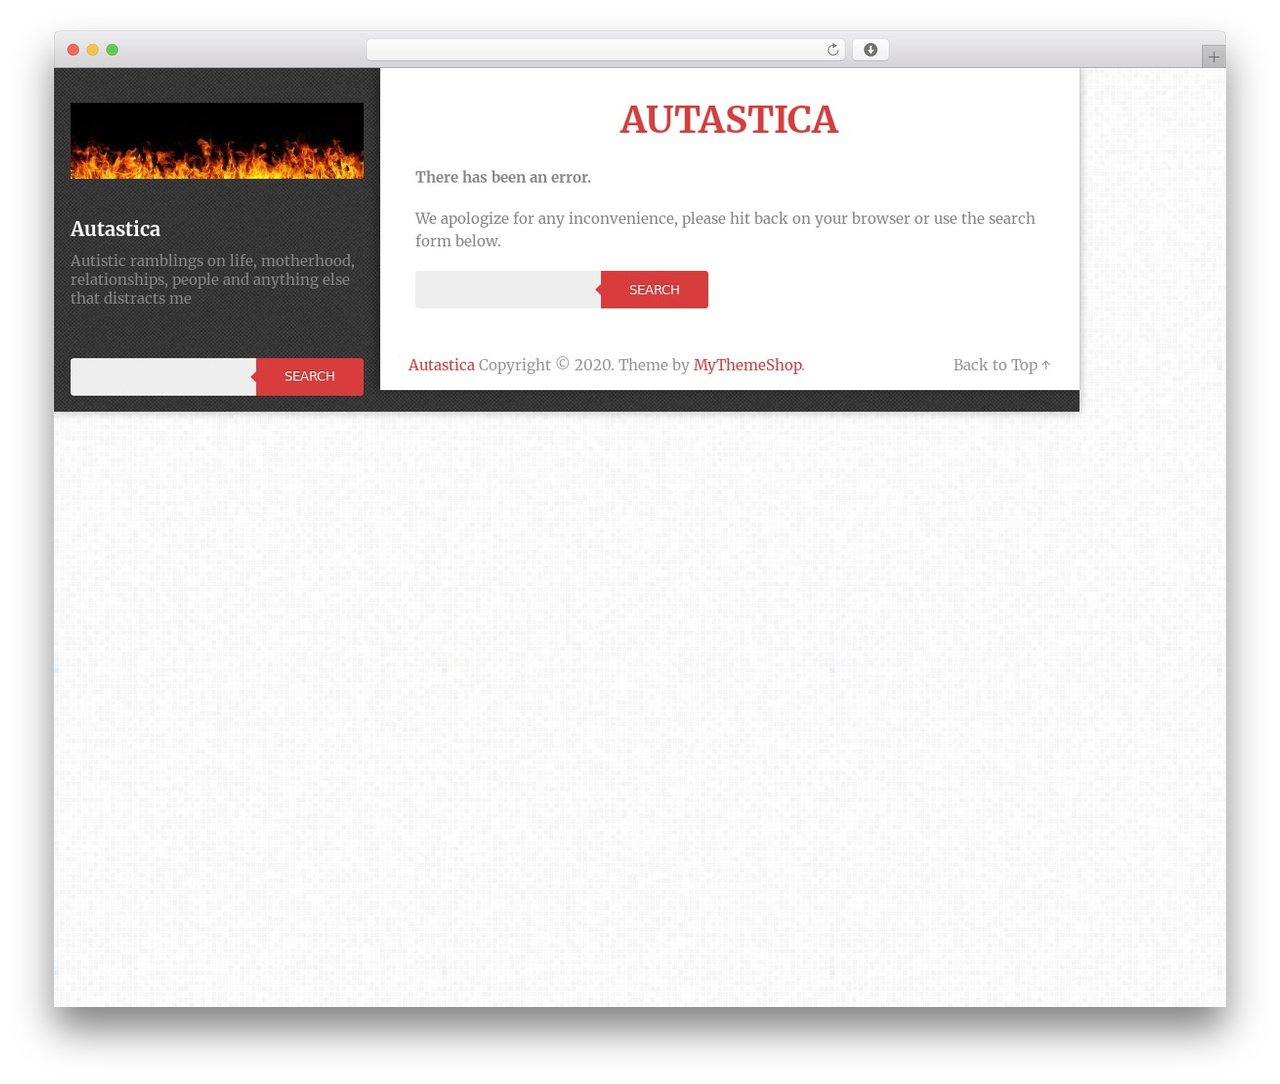Click the AUTASTICA main heading
Viewport: 1280px width, 1084px height.
(729, 120)
